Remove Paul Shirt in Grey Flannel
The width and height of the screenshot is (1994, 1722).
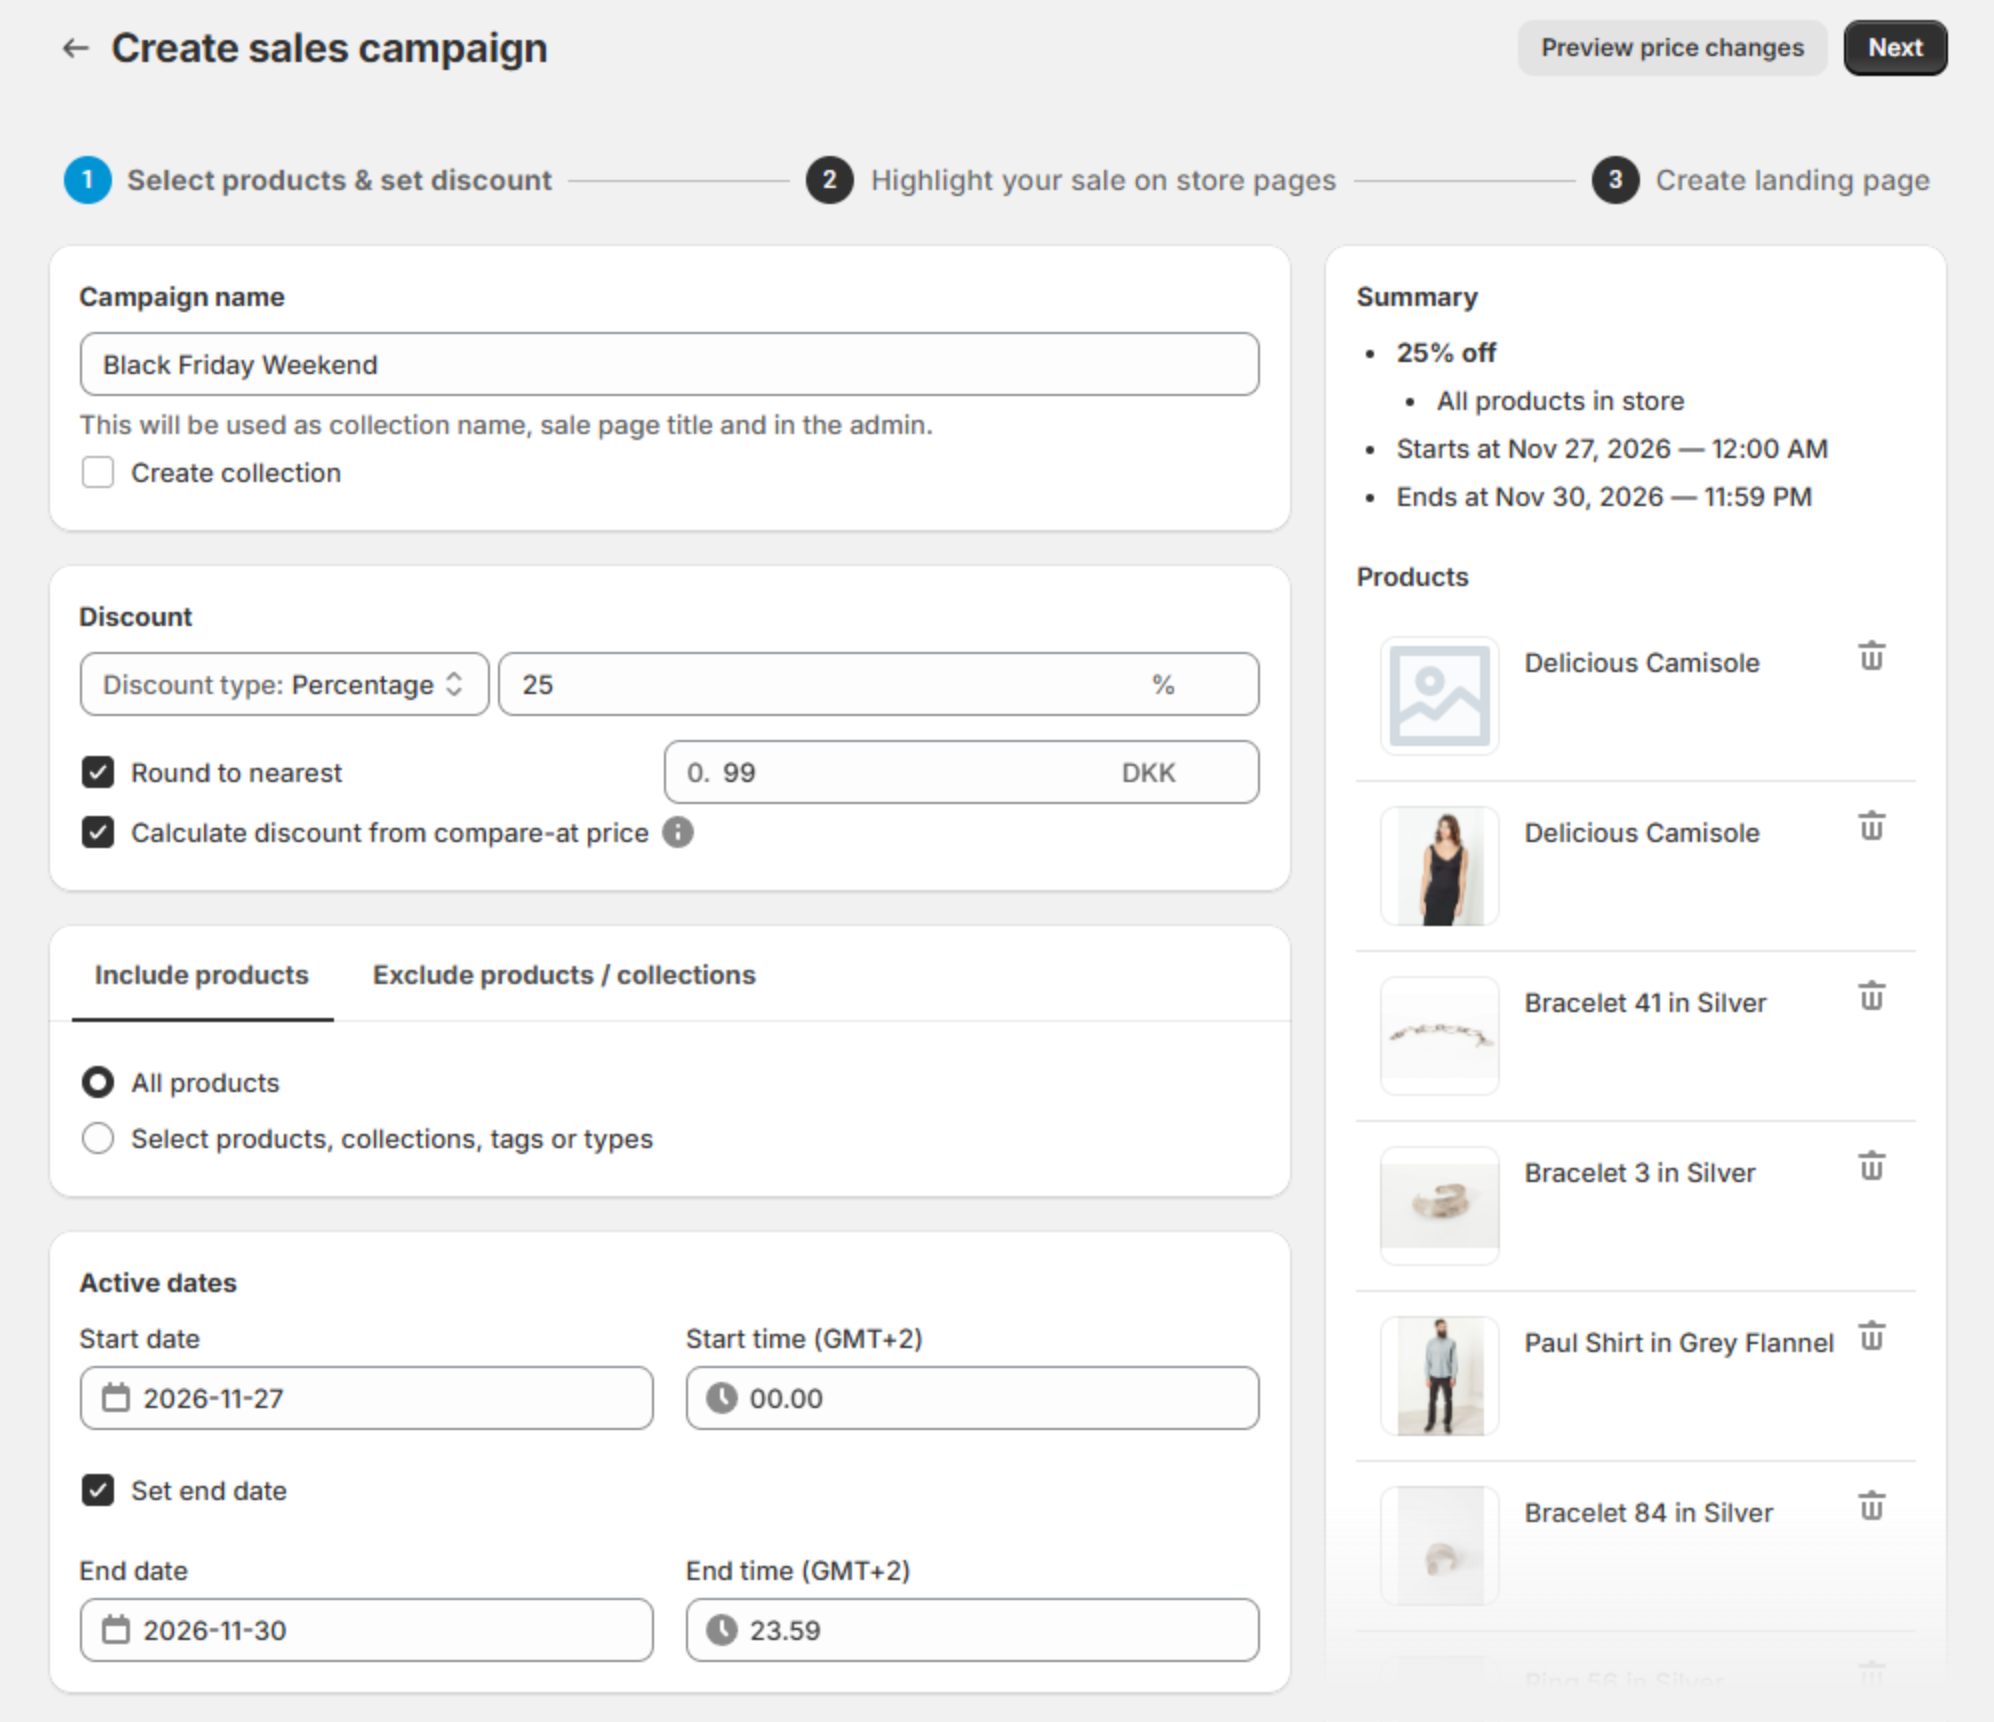[1871, 1336]
